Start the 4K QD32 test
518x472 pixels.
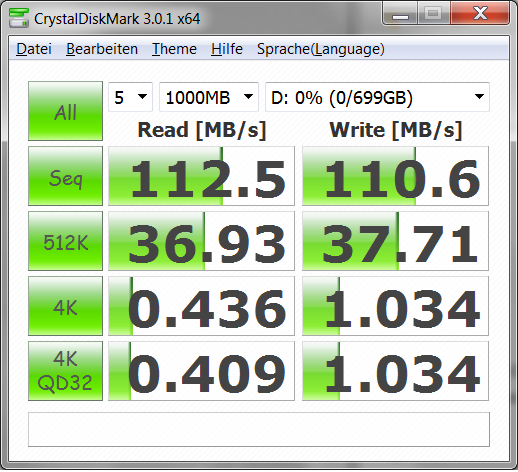coord(65,371)
